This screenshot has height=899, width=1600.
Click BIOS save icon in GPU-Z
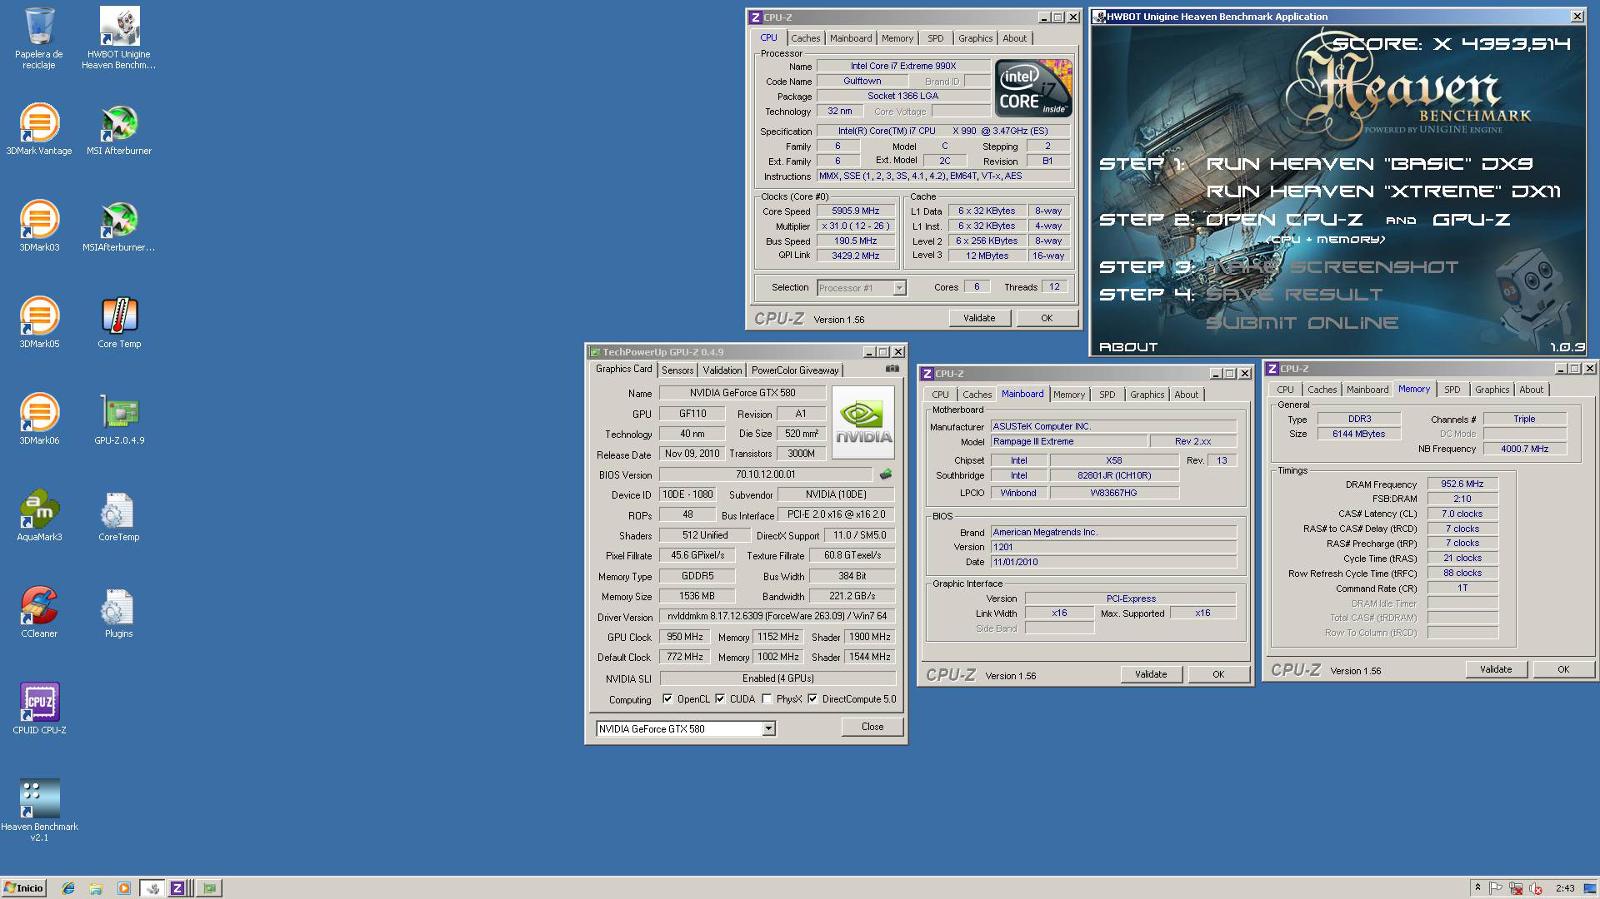[885, 474]
